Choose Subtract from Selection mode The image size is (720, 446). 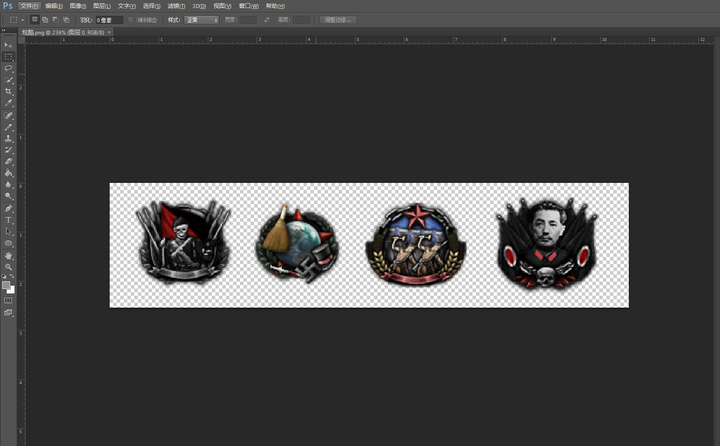[x=56, y=20]
